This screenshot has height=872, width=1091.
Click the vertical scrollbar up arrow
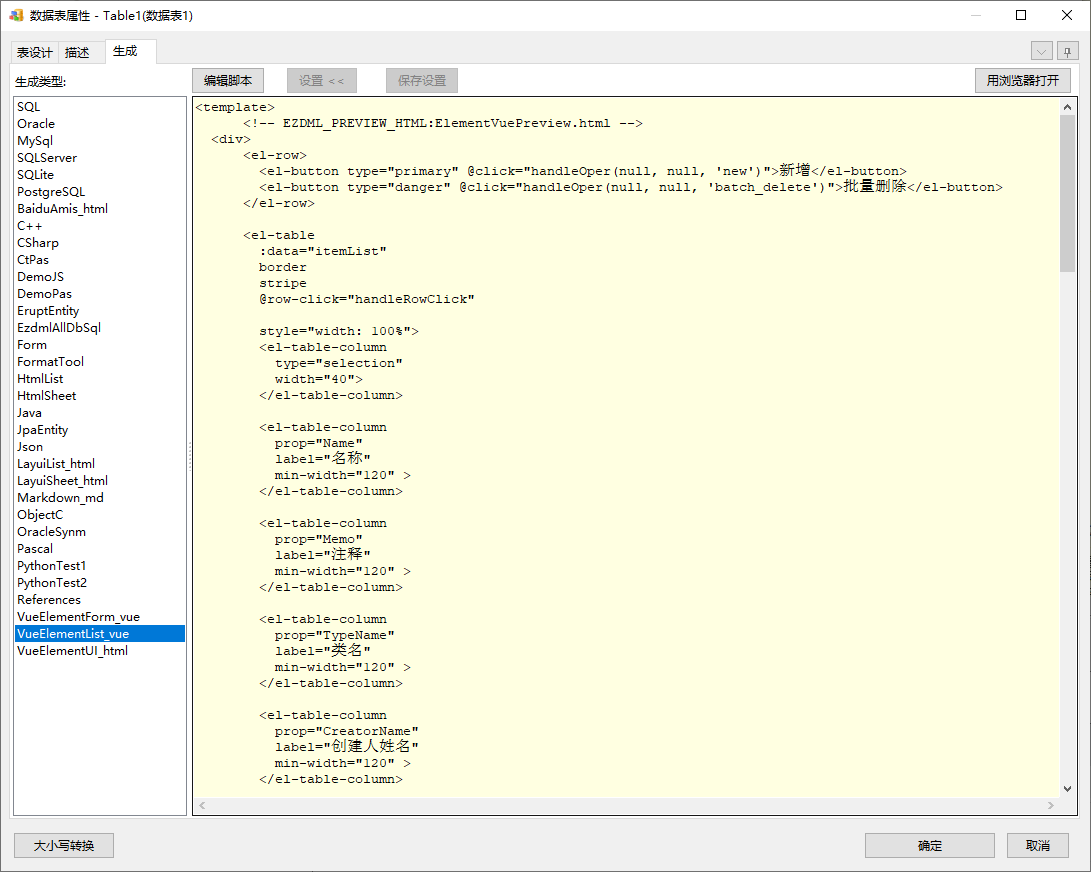pyautogui.click(x=1067, y=107)
